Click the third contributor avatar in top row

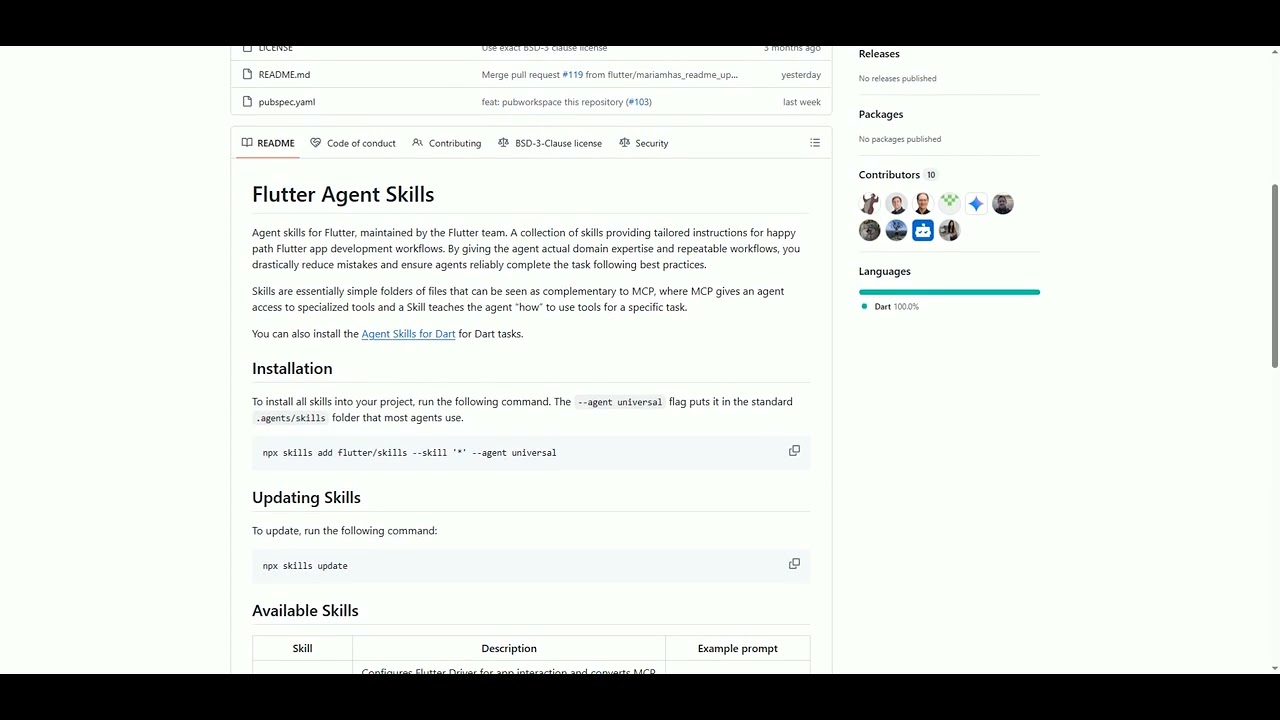tap(923, 204)
